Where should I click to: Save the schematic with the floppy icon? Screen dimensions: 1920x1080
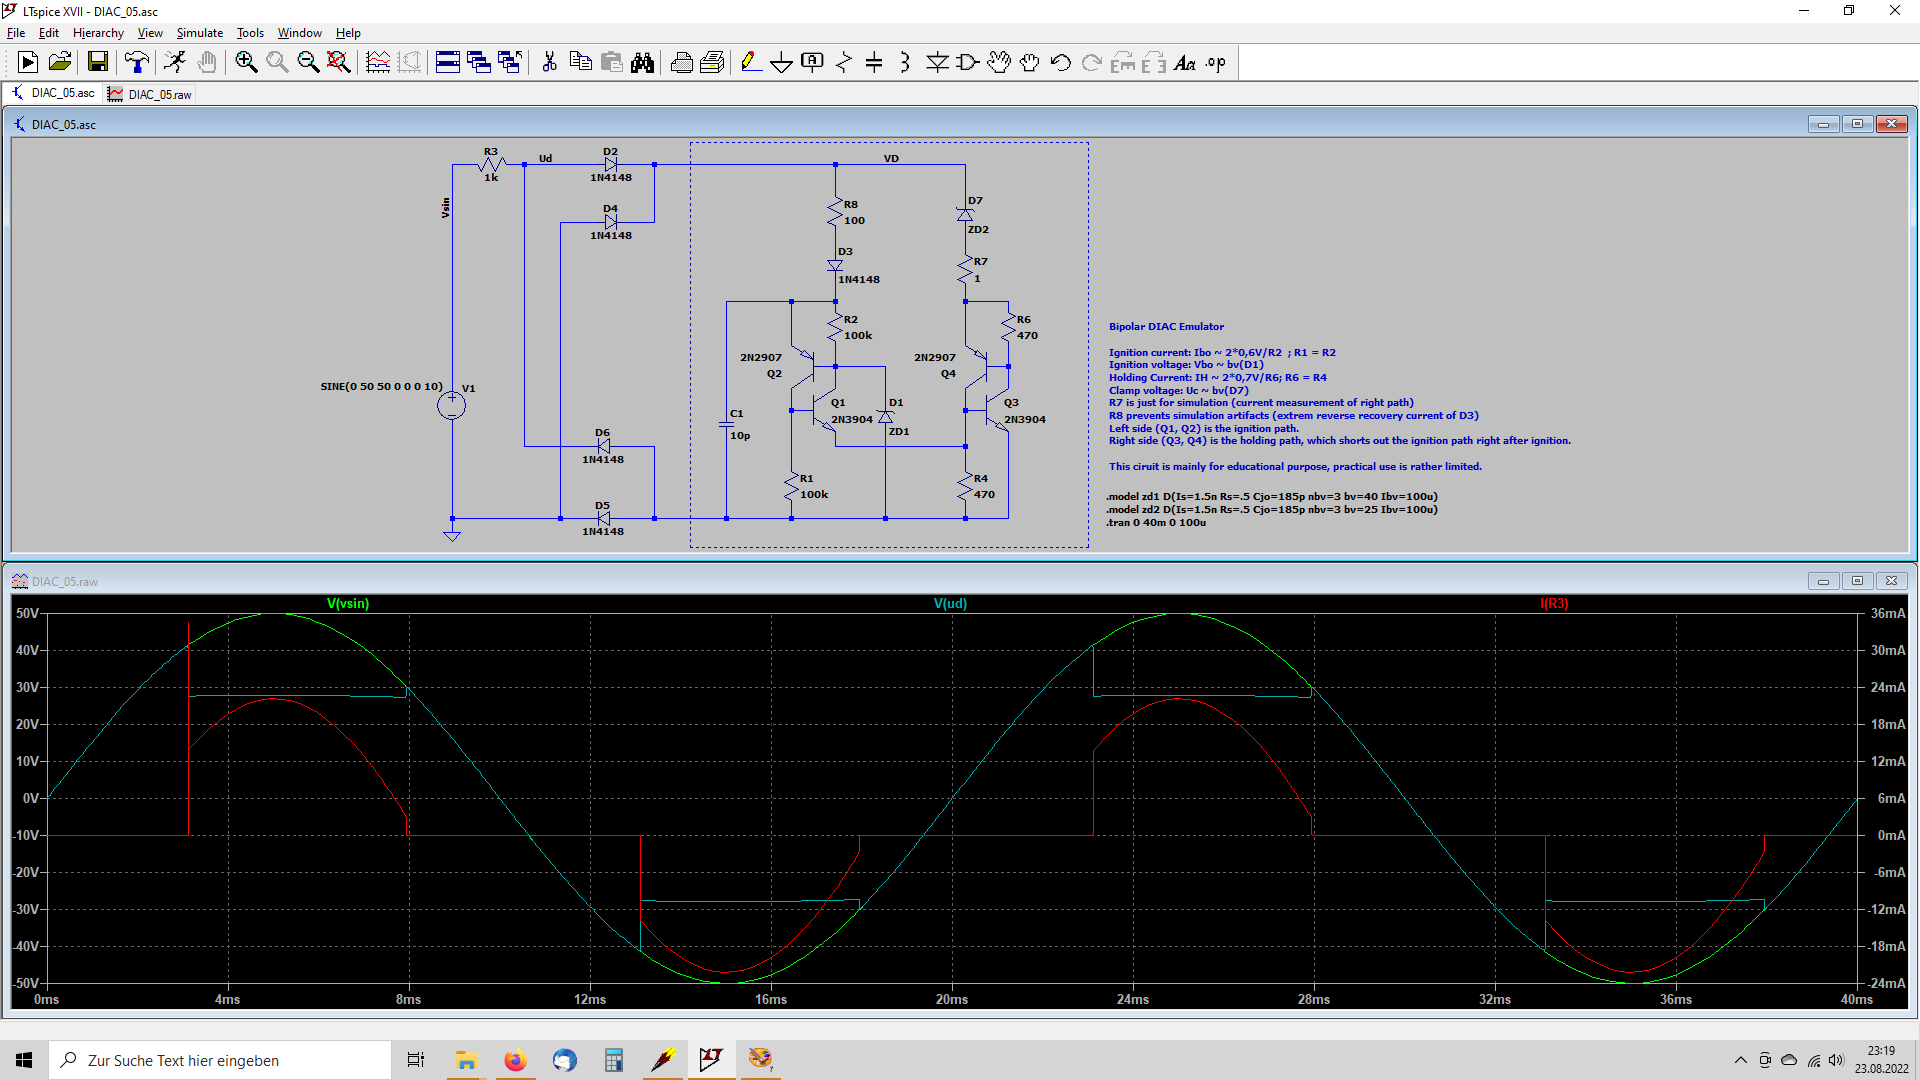pyautogui.click(x=97, y=62)
